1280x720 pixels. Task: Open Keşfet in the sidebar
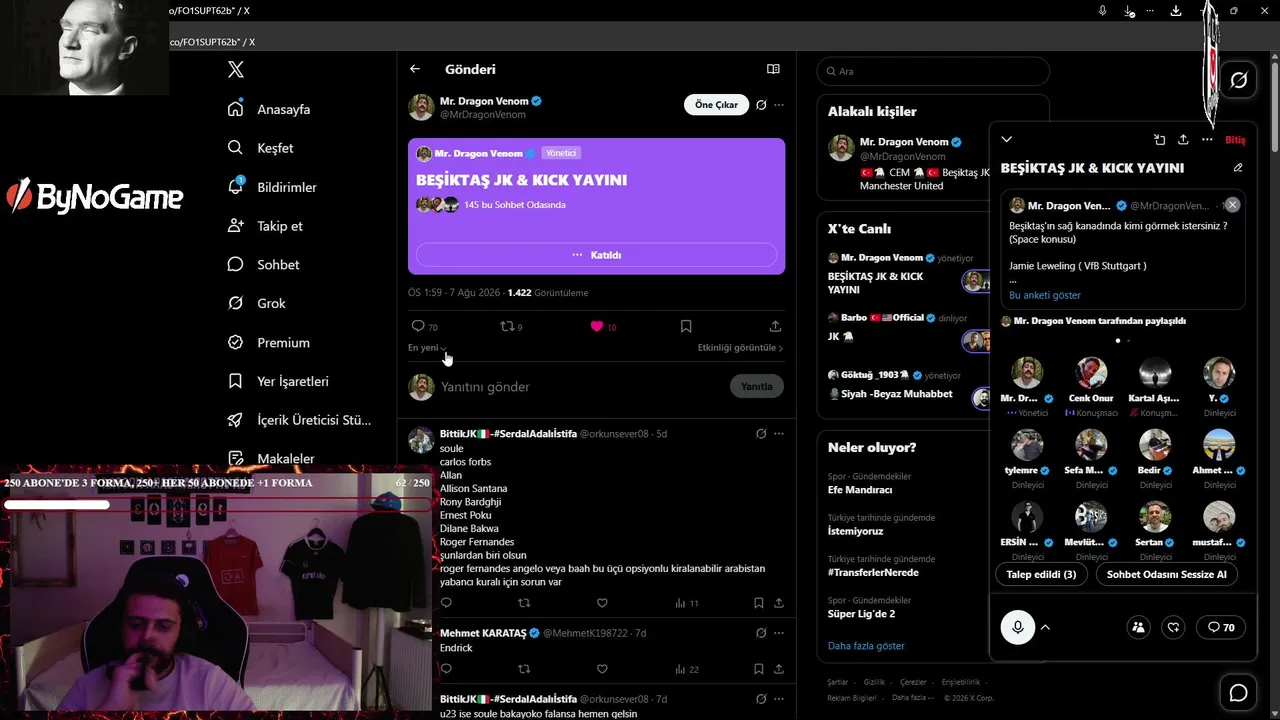pyautogui.click(x=275, y=148)
